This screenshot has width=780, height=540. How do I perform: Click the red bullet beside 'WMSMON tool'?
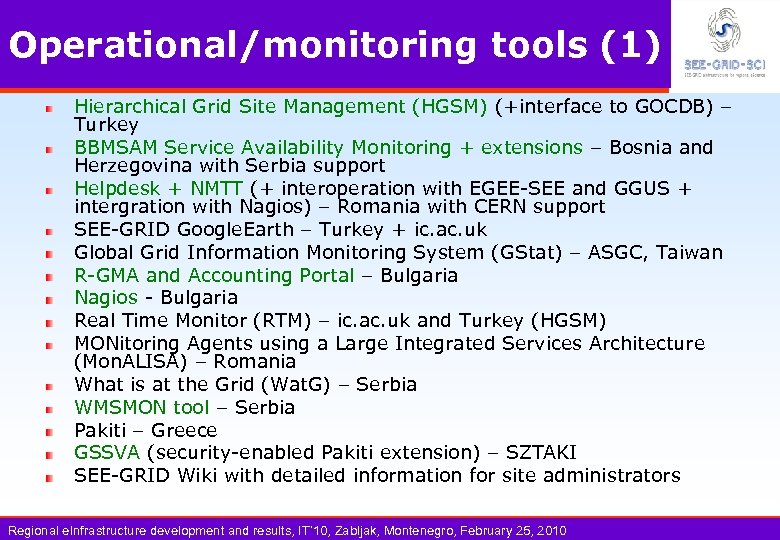(x=49, y=409)
